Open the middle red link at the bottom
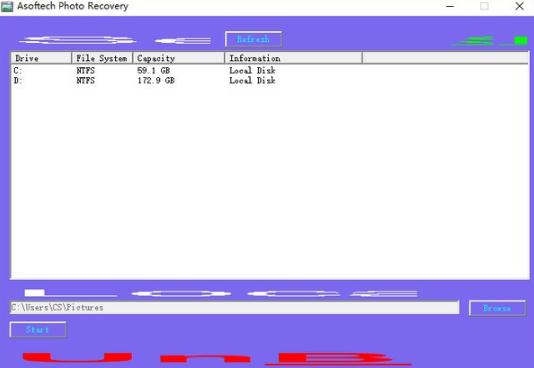Image resolution: width=534 pixels, height=368 pixels. point(205,358)
